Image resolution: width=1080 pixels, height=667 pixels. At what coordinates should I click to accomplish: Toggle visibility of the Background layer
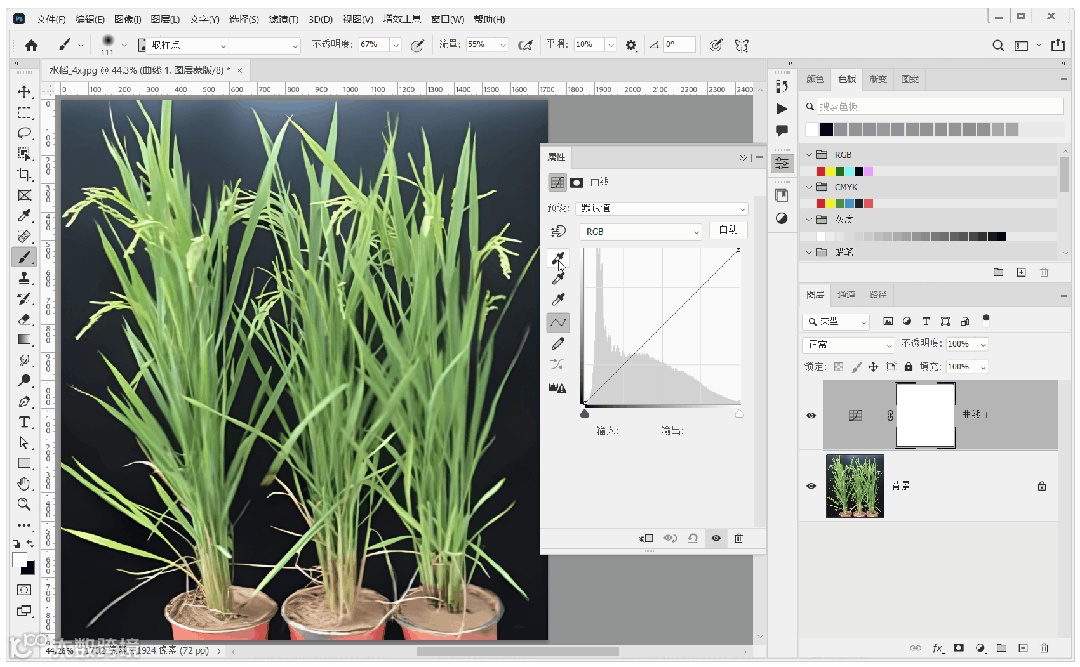point(811,486)
